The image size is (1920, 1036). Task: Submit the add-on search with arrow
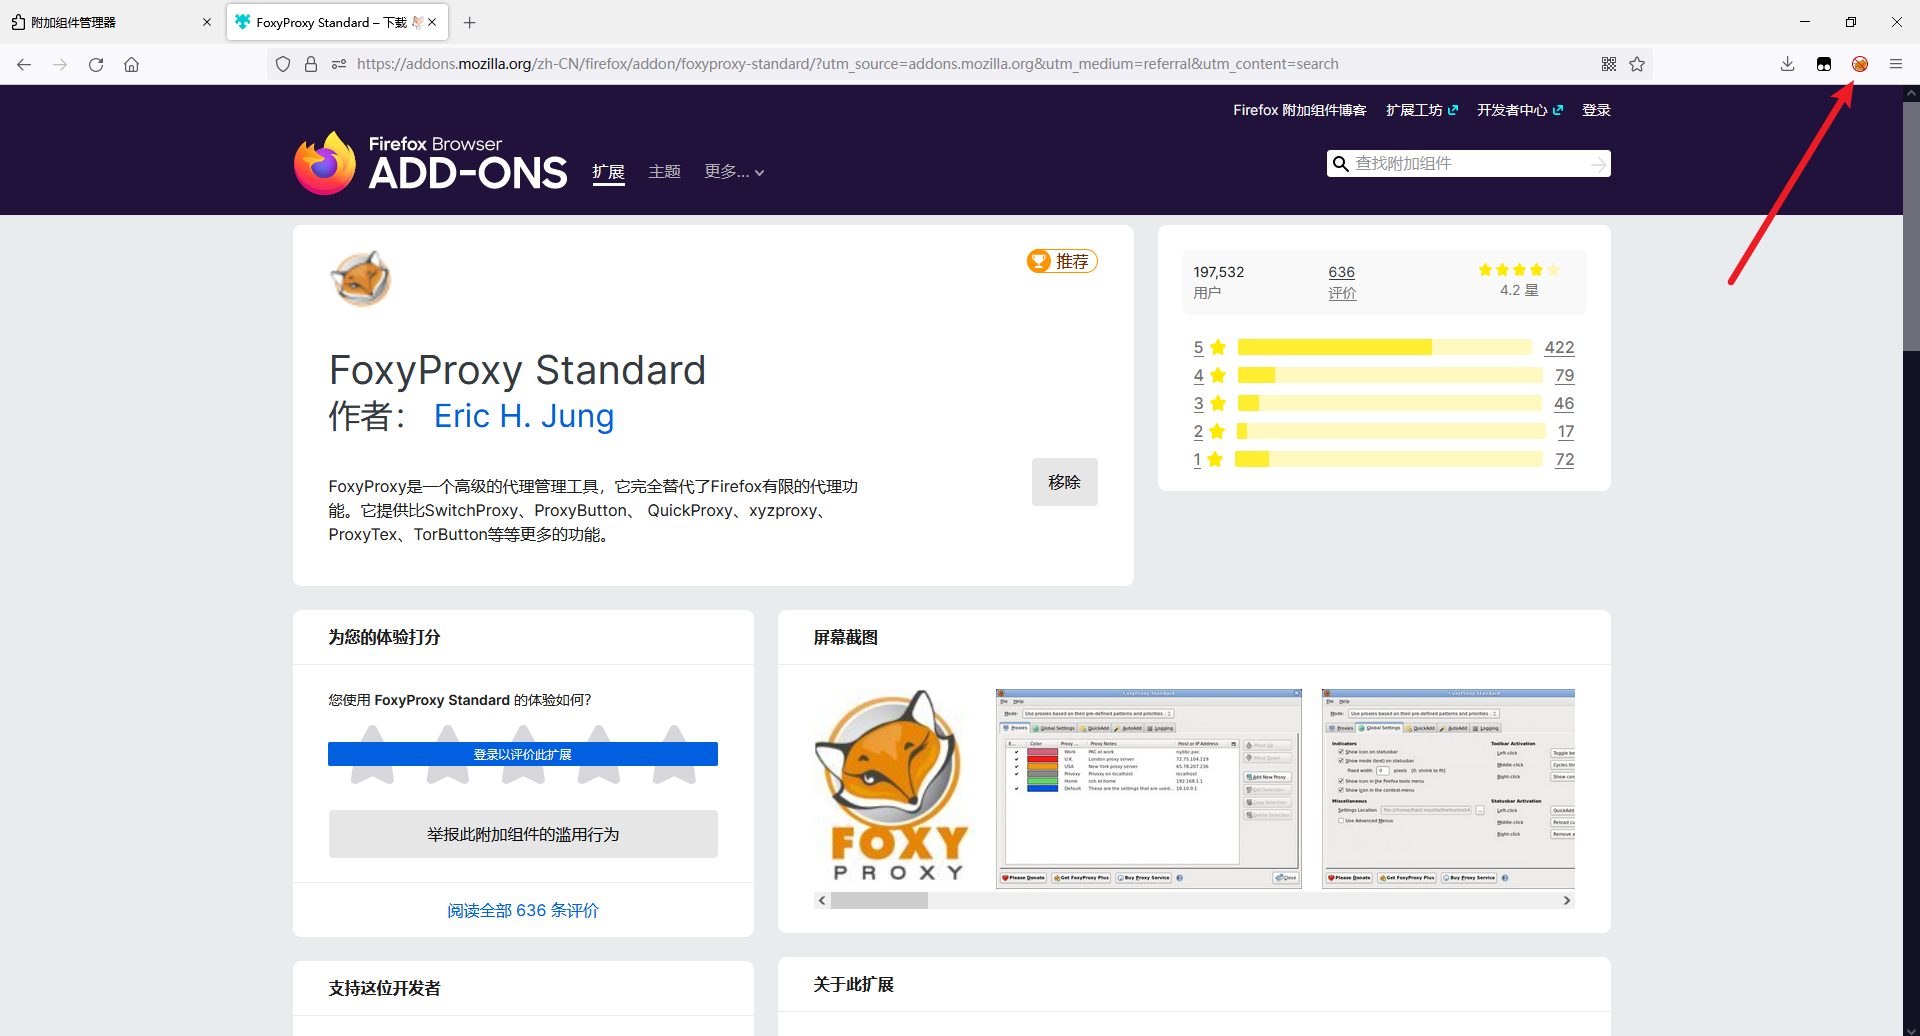click(x=1599, y=164)
